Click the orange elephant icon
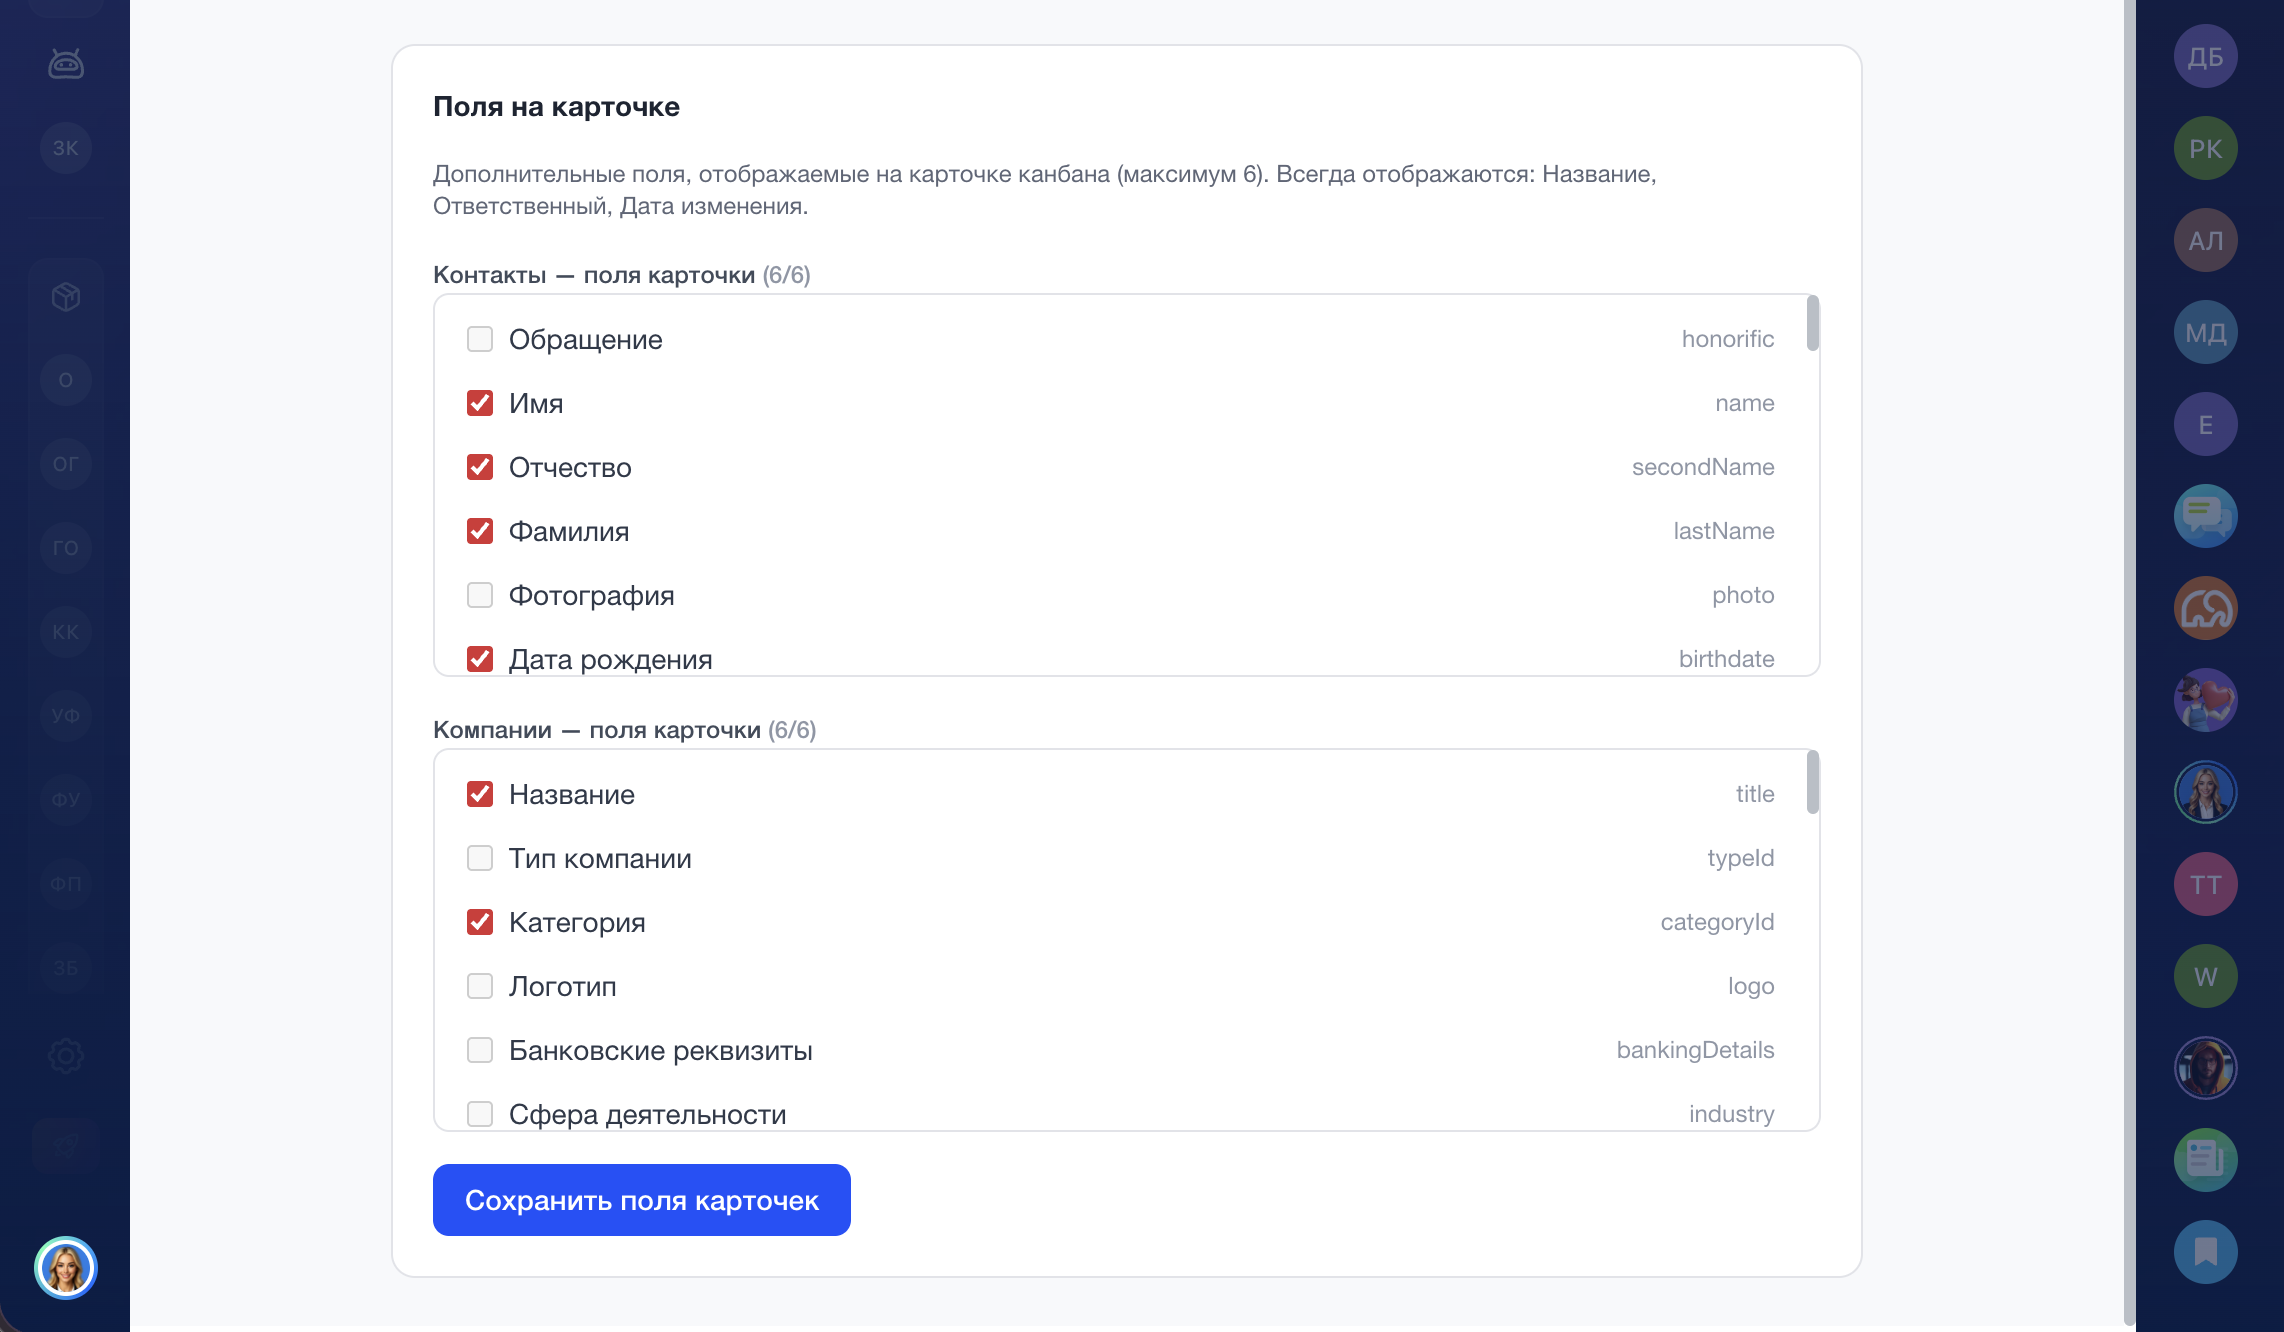This screenshot has width=2284, height=1332. tap(2205, 608)
